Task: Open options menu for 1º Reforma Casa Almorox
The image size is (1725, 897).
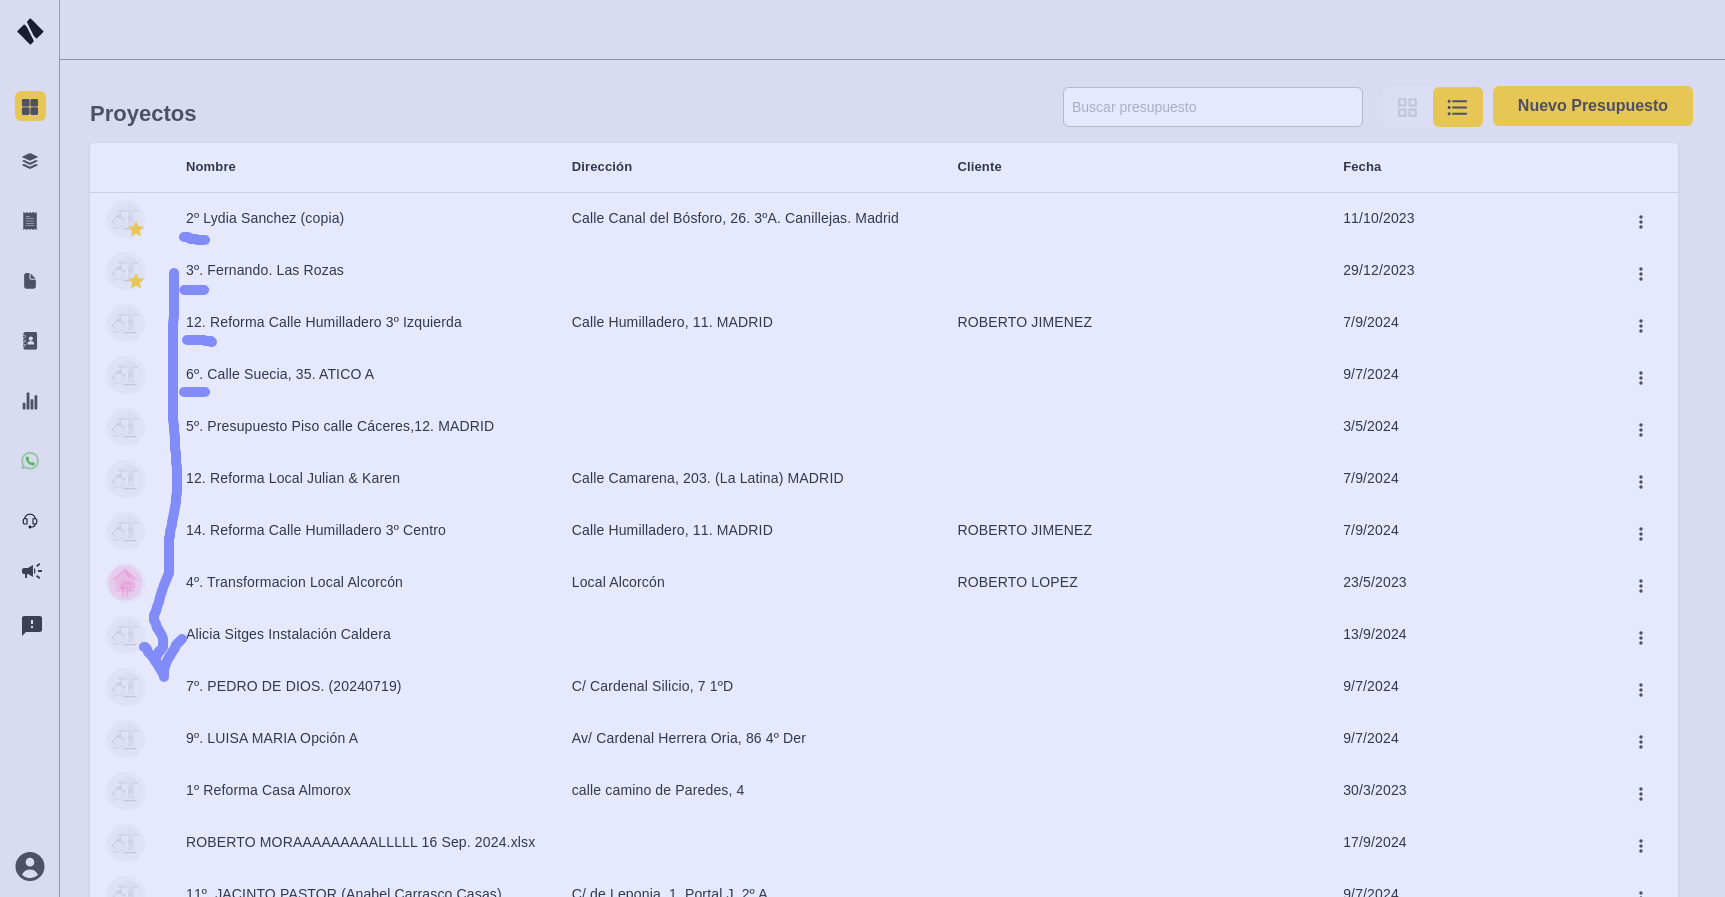Action: 1640,794
